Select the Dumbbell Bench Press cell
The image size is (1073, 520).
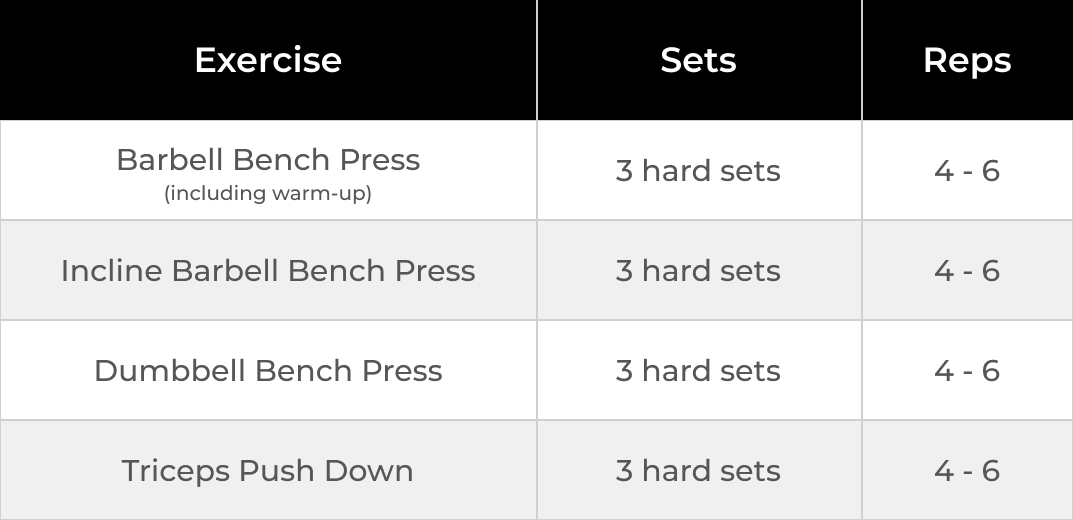click(268, 370)
